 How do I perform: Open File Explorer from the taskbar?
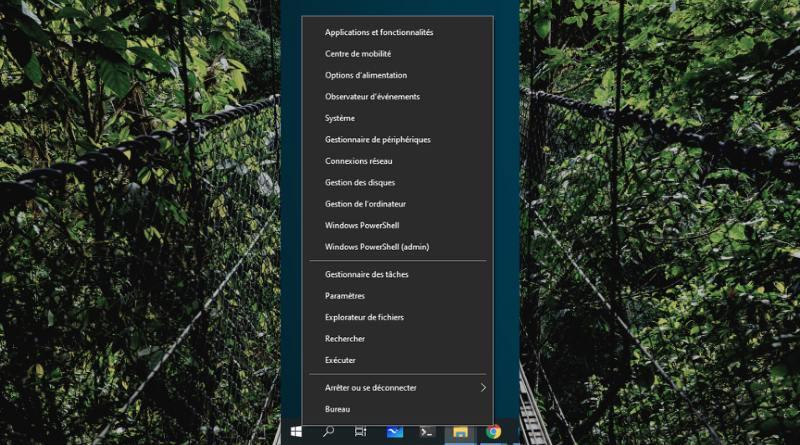coord(460,432)
